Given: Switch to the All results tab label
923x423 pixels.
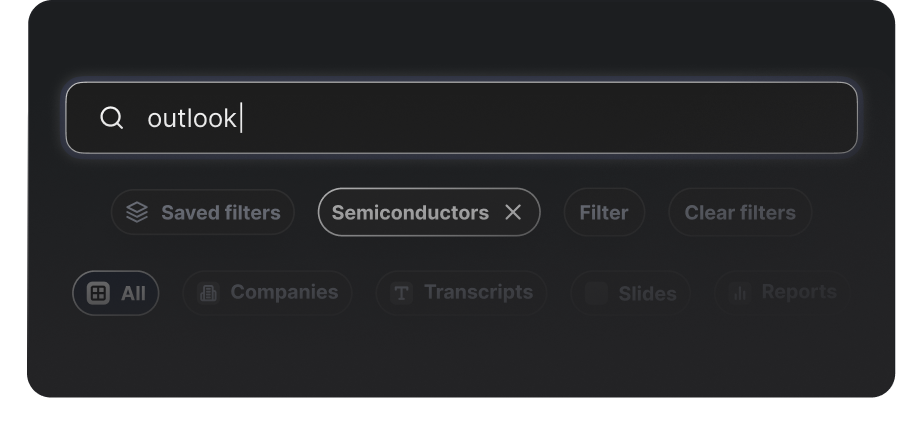Looking at the screenshot, I should pyautogui.click(x=133, y=293).
